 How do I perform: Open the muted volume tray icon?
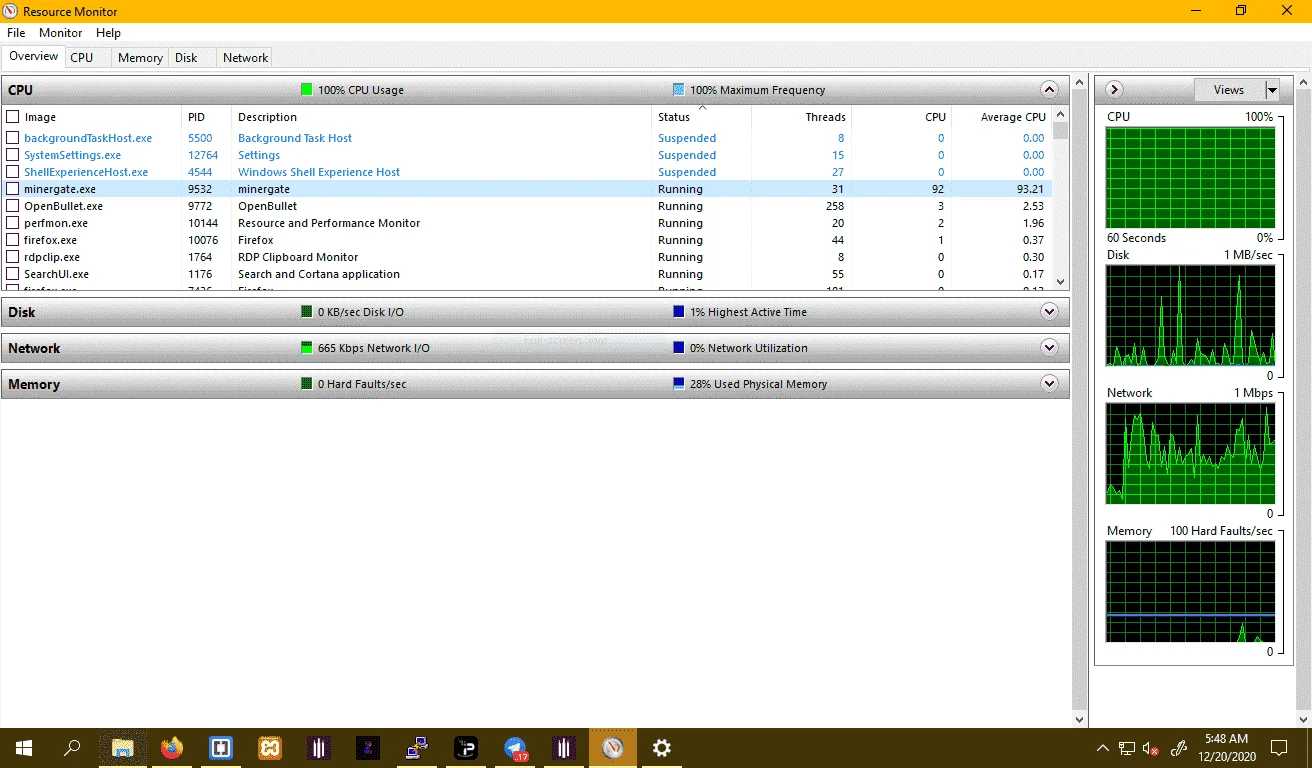(1151, 748)
